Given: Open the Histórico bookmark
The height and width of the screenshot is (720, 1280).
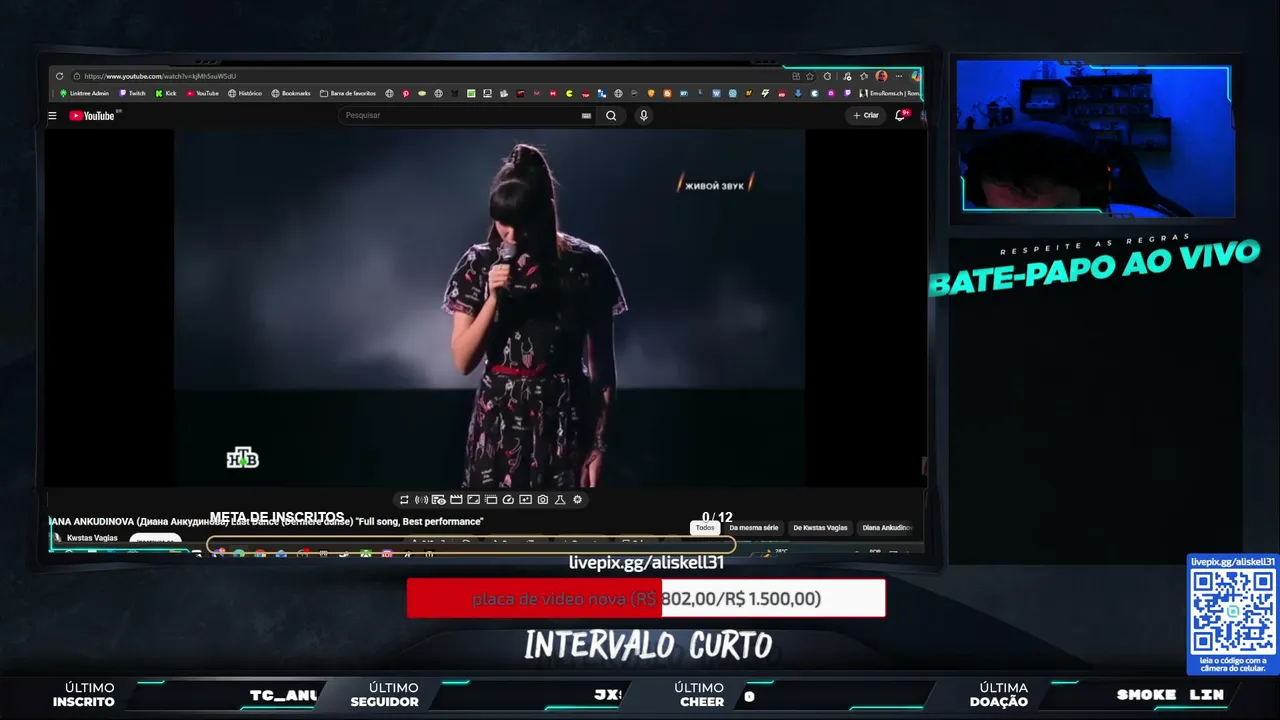Looking at the screenshot, I should point(245,93).
